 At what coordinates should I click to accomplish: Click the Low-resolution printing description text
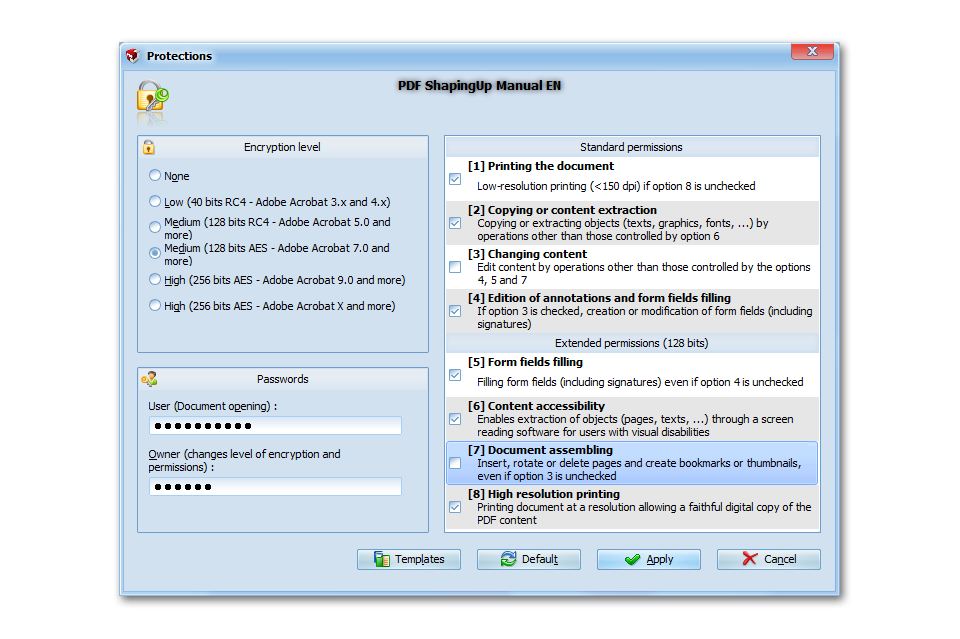616,186
